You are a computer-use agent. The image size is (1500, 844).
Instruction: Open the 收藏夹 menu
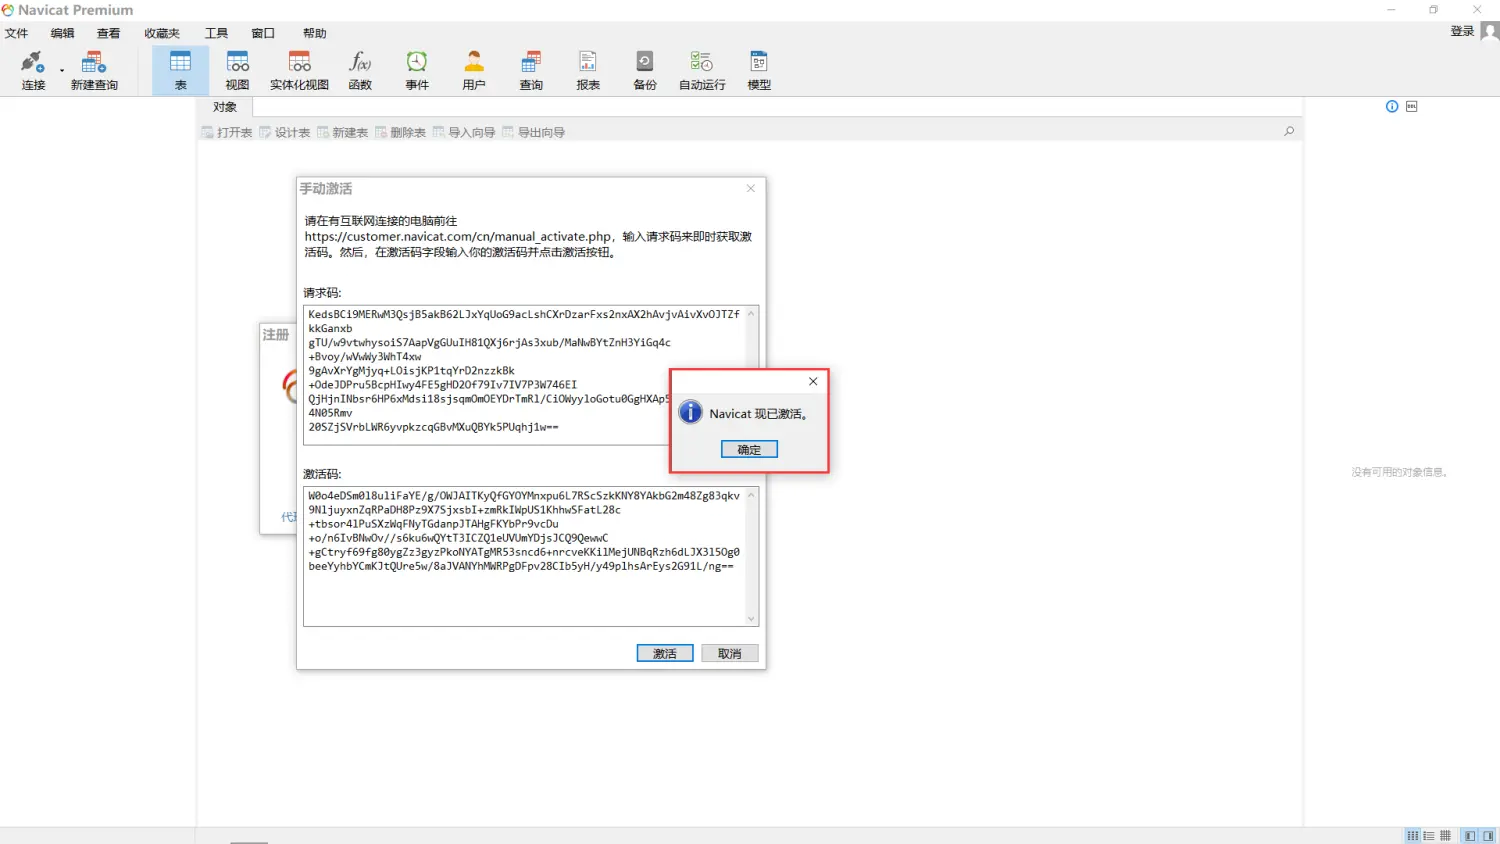point(162,33)
